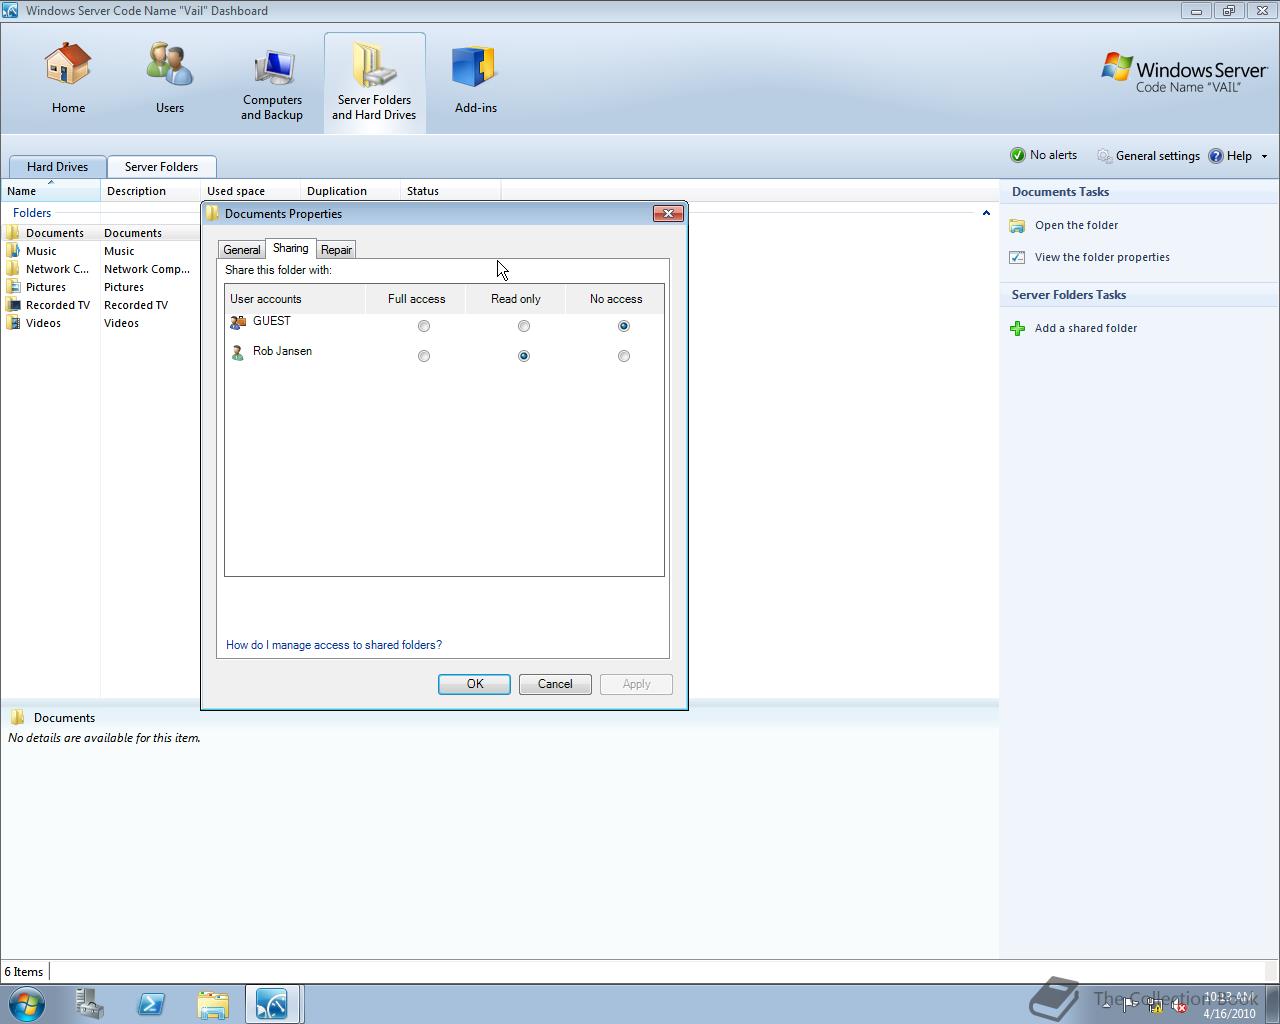Screen dimensions: 1280x1024
Task: Give Rob Jansen Full access
Action: point(424,356)
